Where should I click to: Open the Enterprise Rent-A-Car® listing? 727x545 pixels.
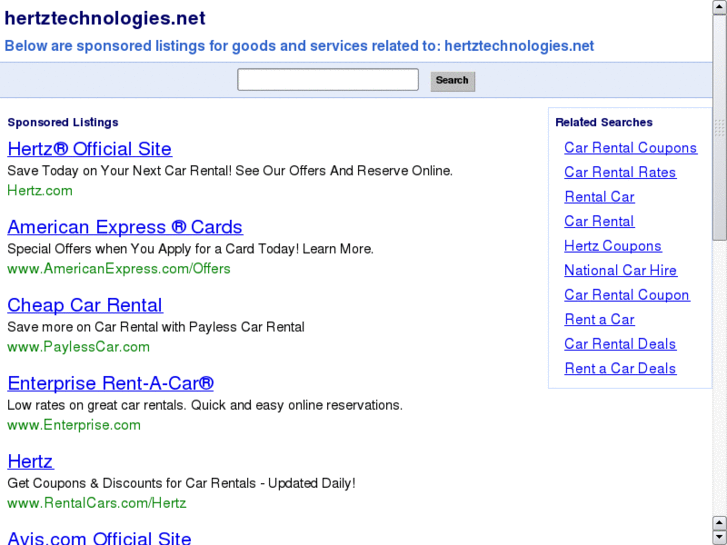pos(110,383)
